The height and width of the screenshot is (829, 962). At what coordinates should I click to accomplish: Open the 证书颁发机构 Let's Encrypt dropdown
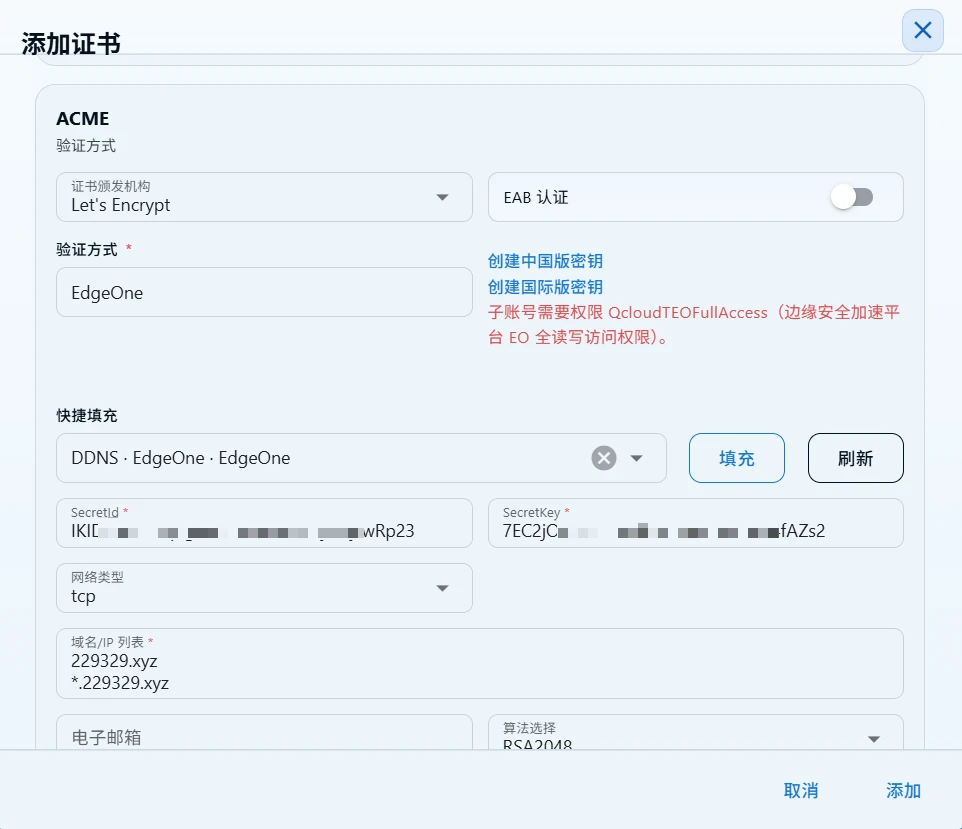click(264, 197)
